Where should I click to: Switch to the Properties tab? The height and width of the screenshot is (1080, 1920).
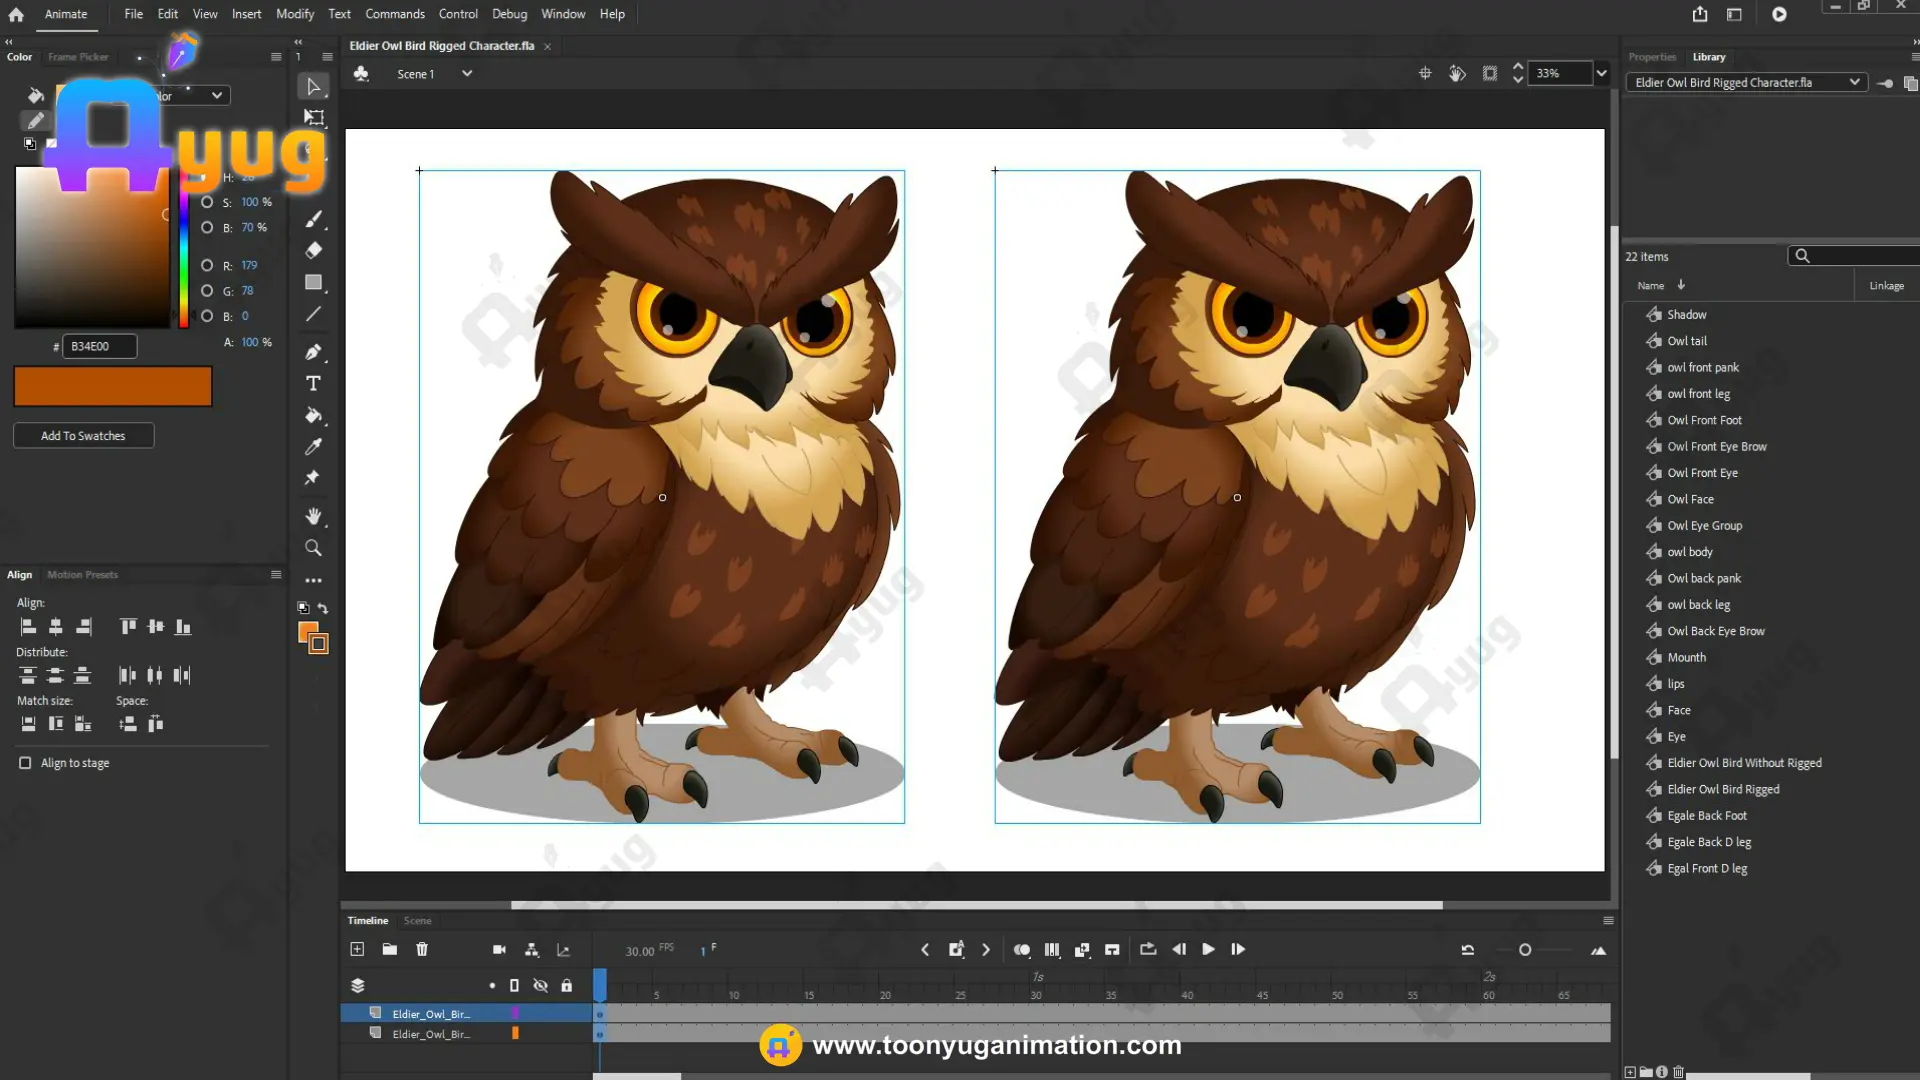pyautogui.click(x=1651, y=57)
